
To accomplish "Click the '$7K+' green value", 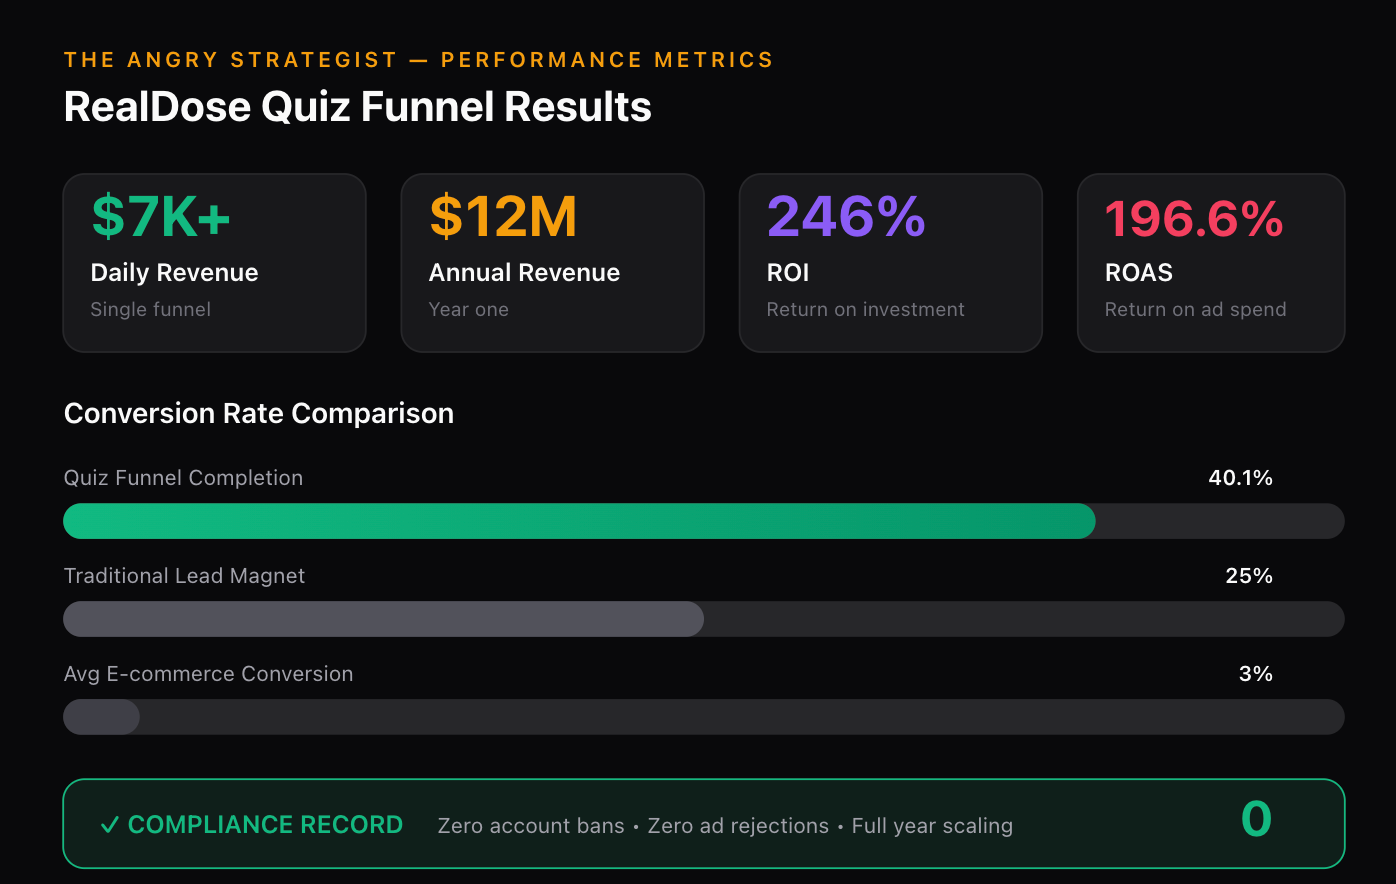I will 161,217.
